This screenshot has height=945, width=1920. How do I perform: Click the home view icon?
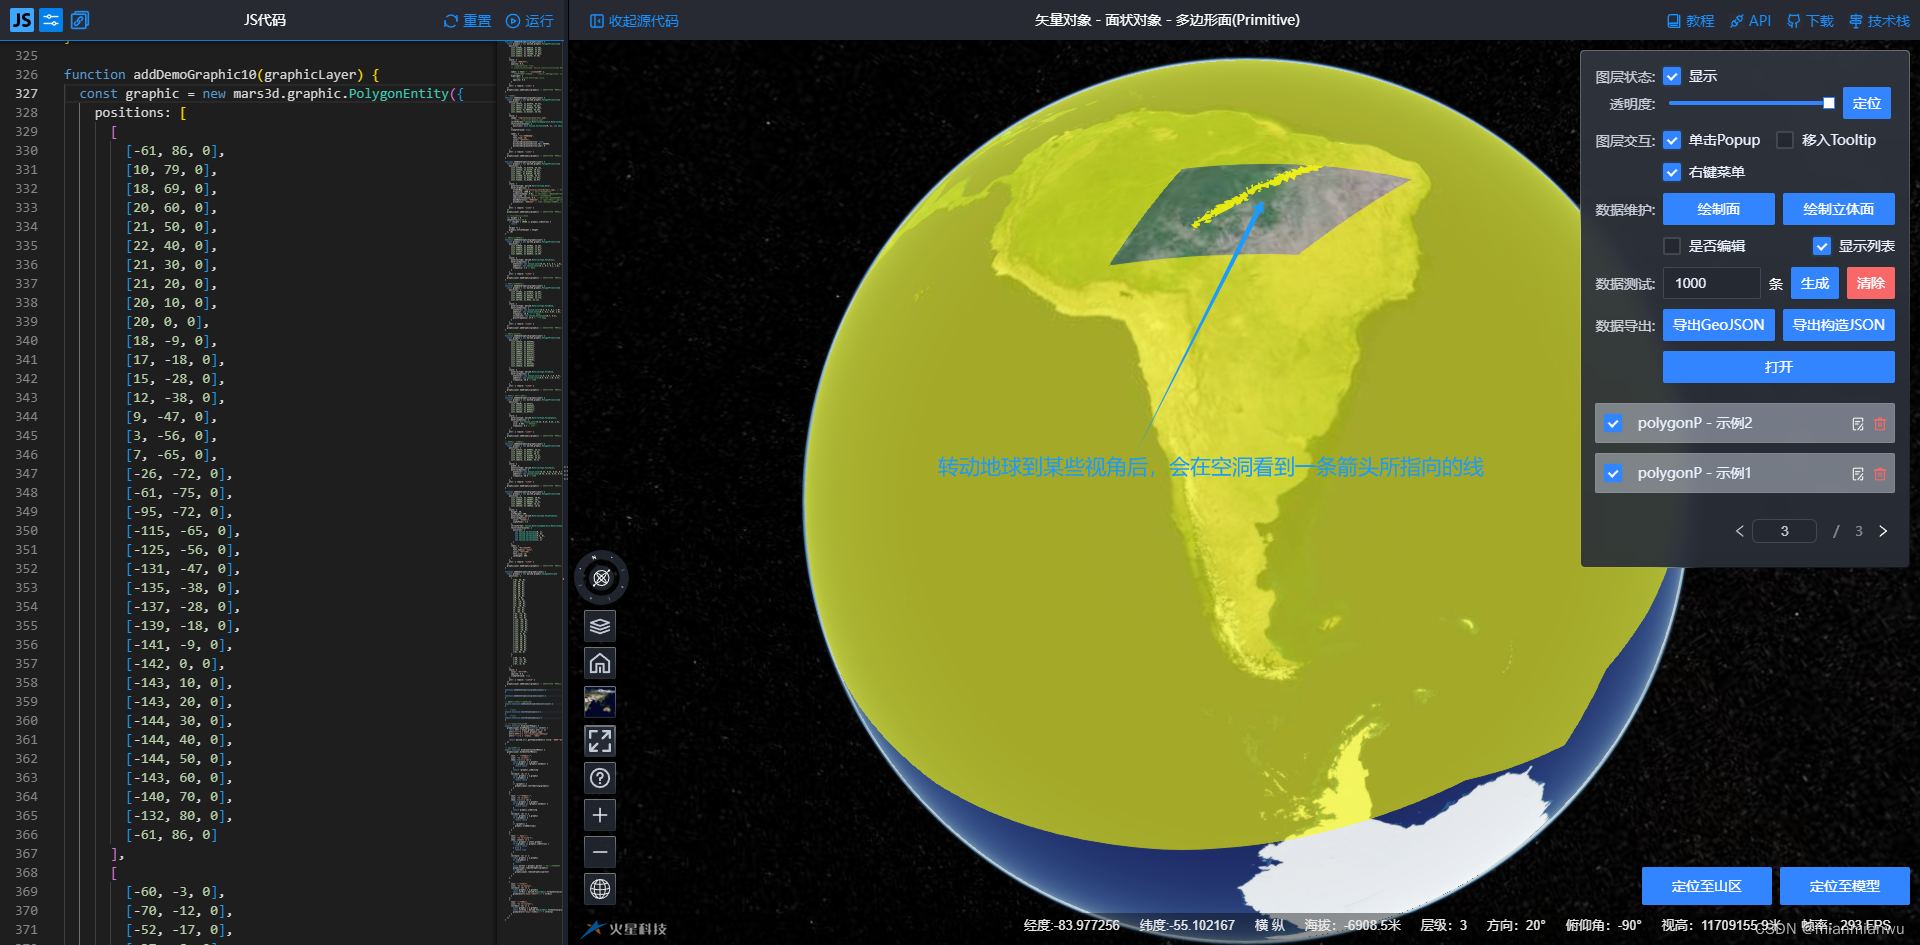click(600, 662)
